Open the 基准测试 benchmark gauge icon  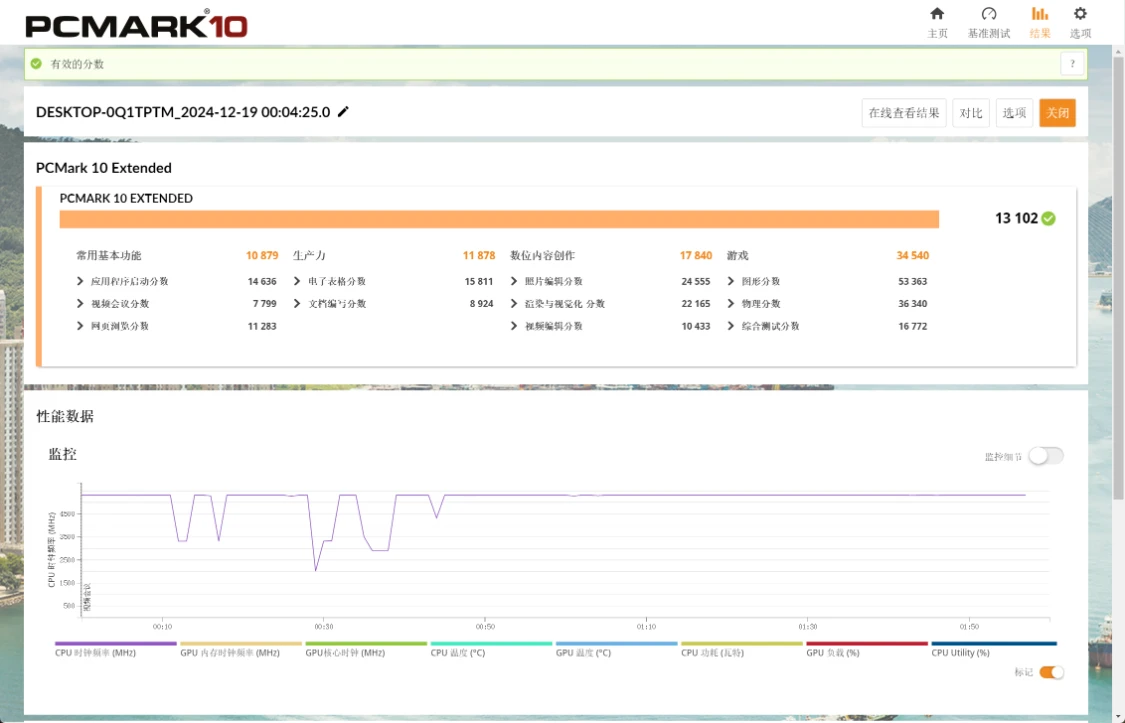(989, 14)
